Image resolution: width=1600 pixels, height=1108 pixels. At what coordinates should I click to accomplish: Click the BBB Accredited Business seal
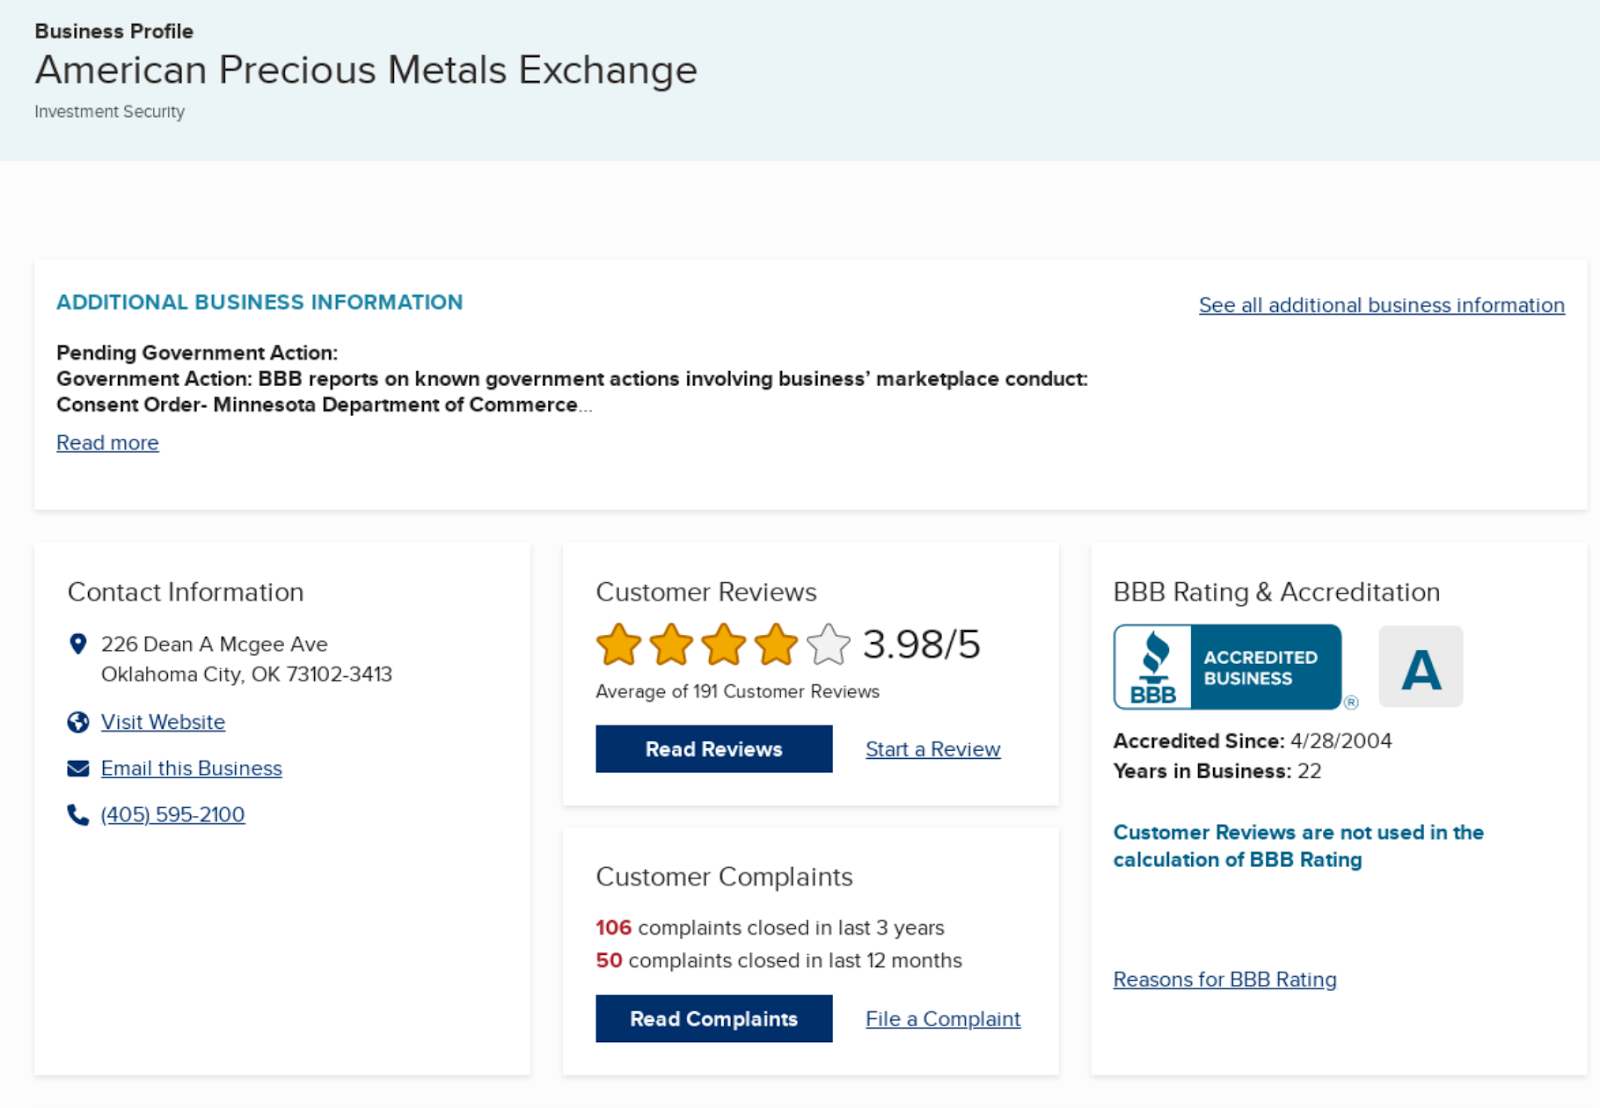pos(1227,667)
